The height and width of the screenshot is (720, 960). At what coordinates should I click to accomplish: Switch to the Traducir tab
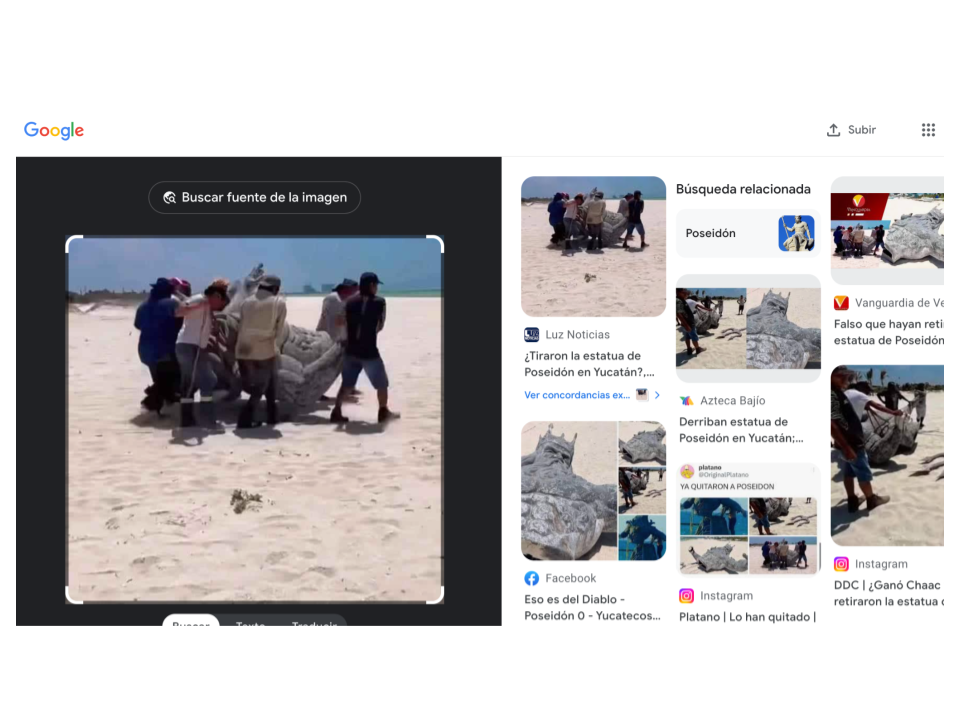313,622
